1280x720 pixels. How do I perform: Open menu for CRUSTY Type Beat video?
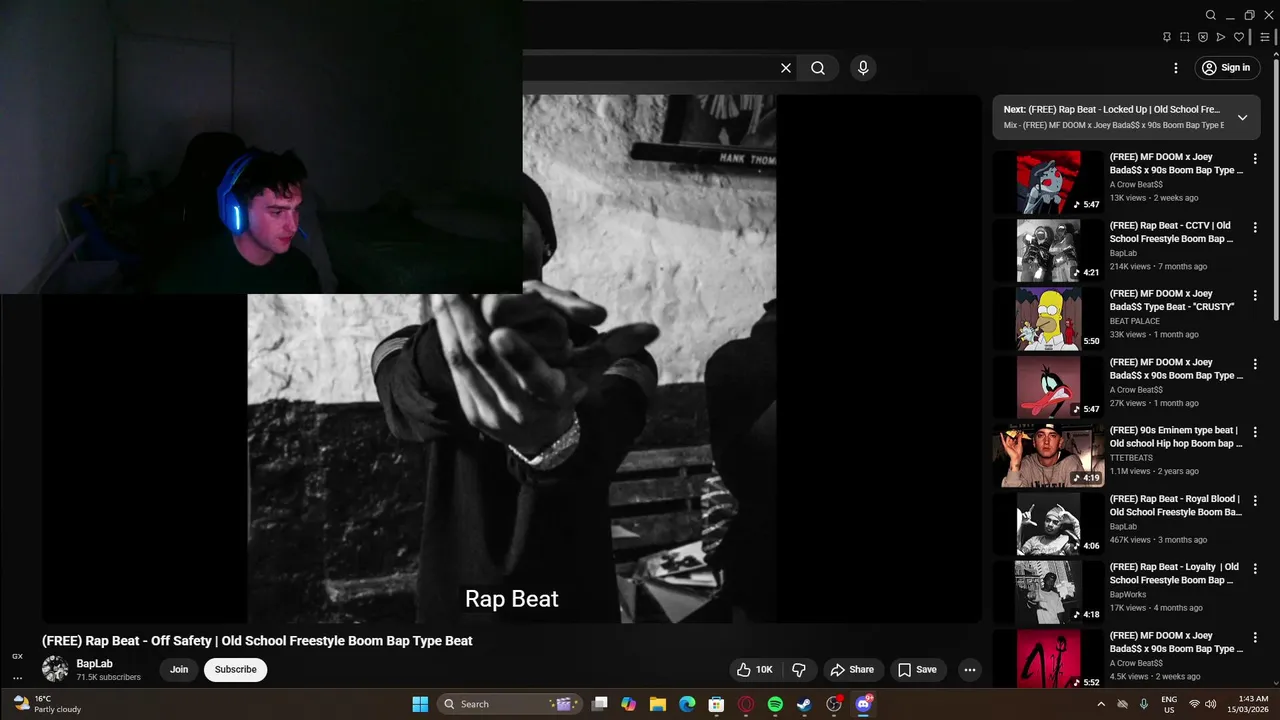point(1255,296)
